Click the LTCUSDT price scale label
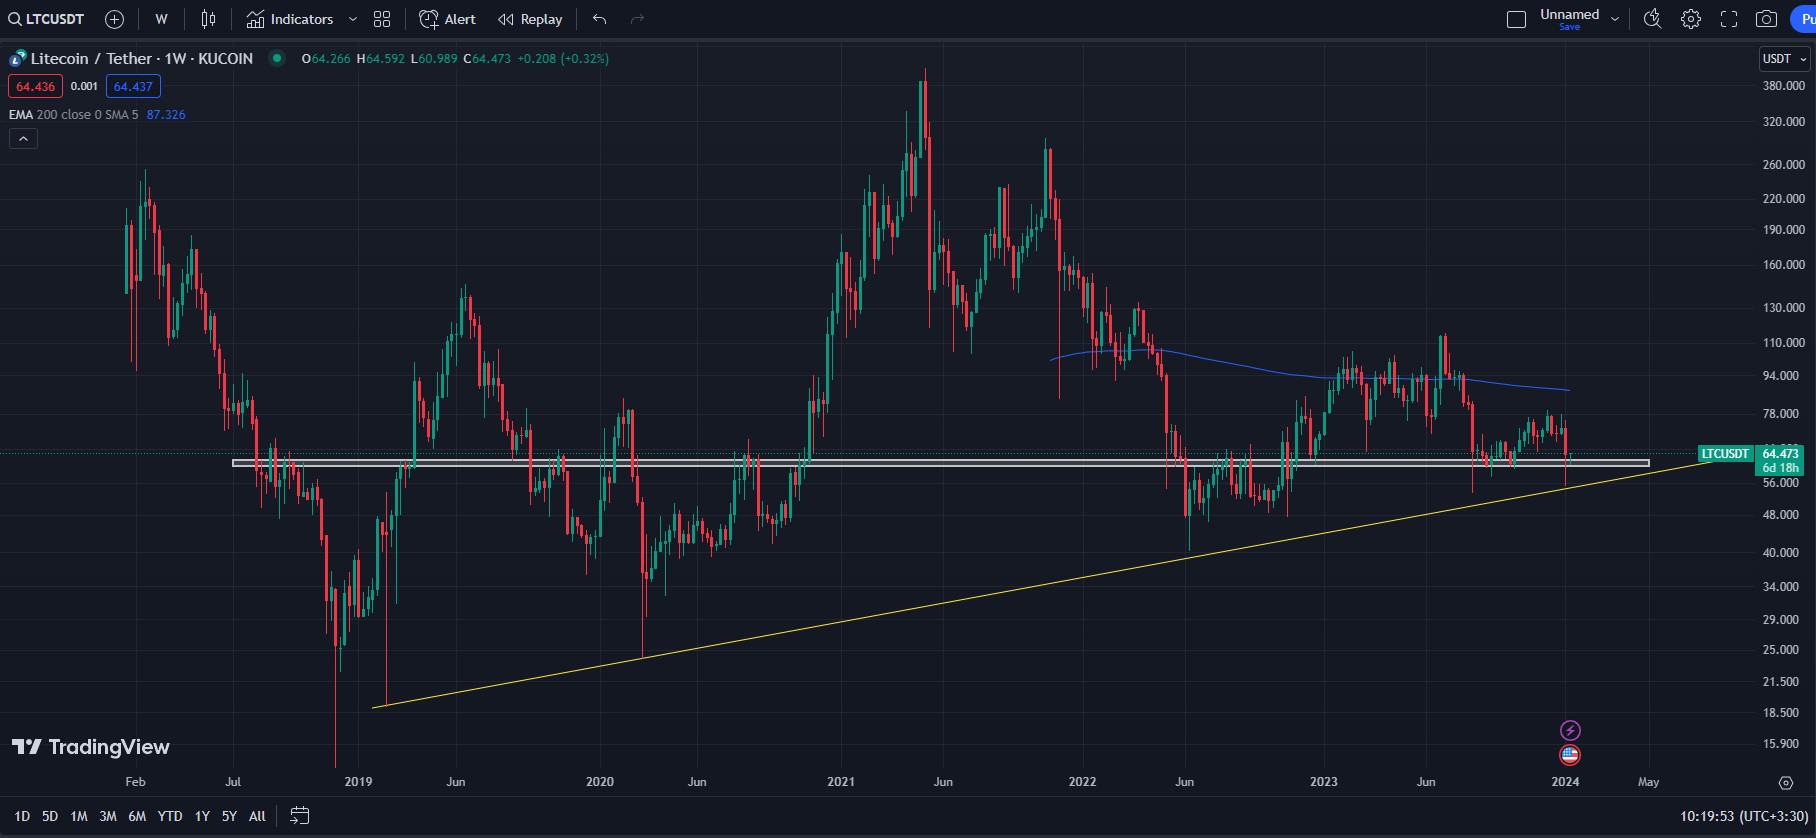The width and height of the screenshot is (1816, 838). [1726, 454]
